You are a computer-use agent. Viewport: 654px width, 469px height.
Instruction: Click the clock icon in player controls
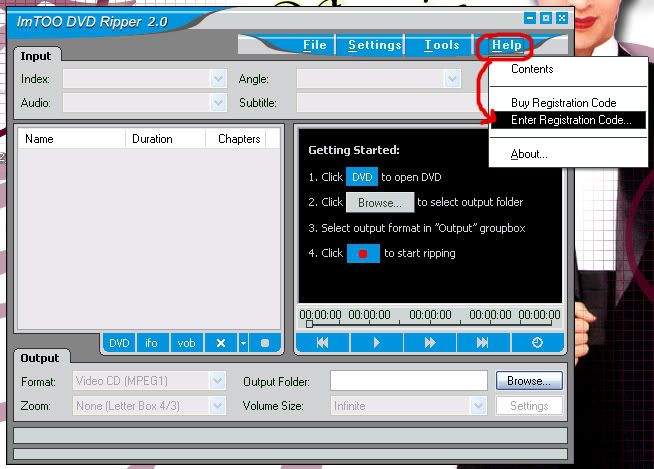click(x=537, y=343)
